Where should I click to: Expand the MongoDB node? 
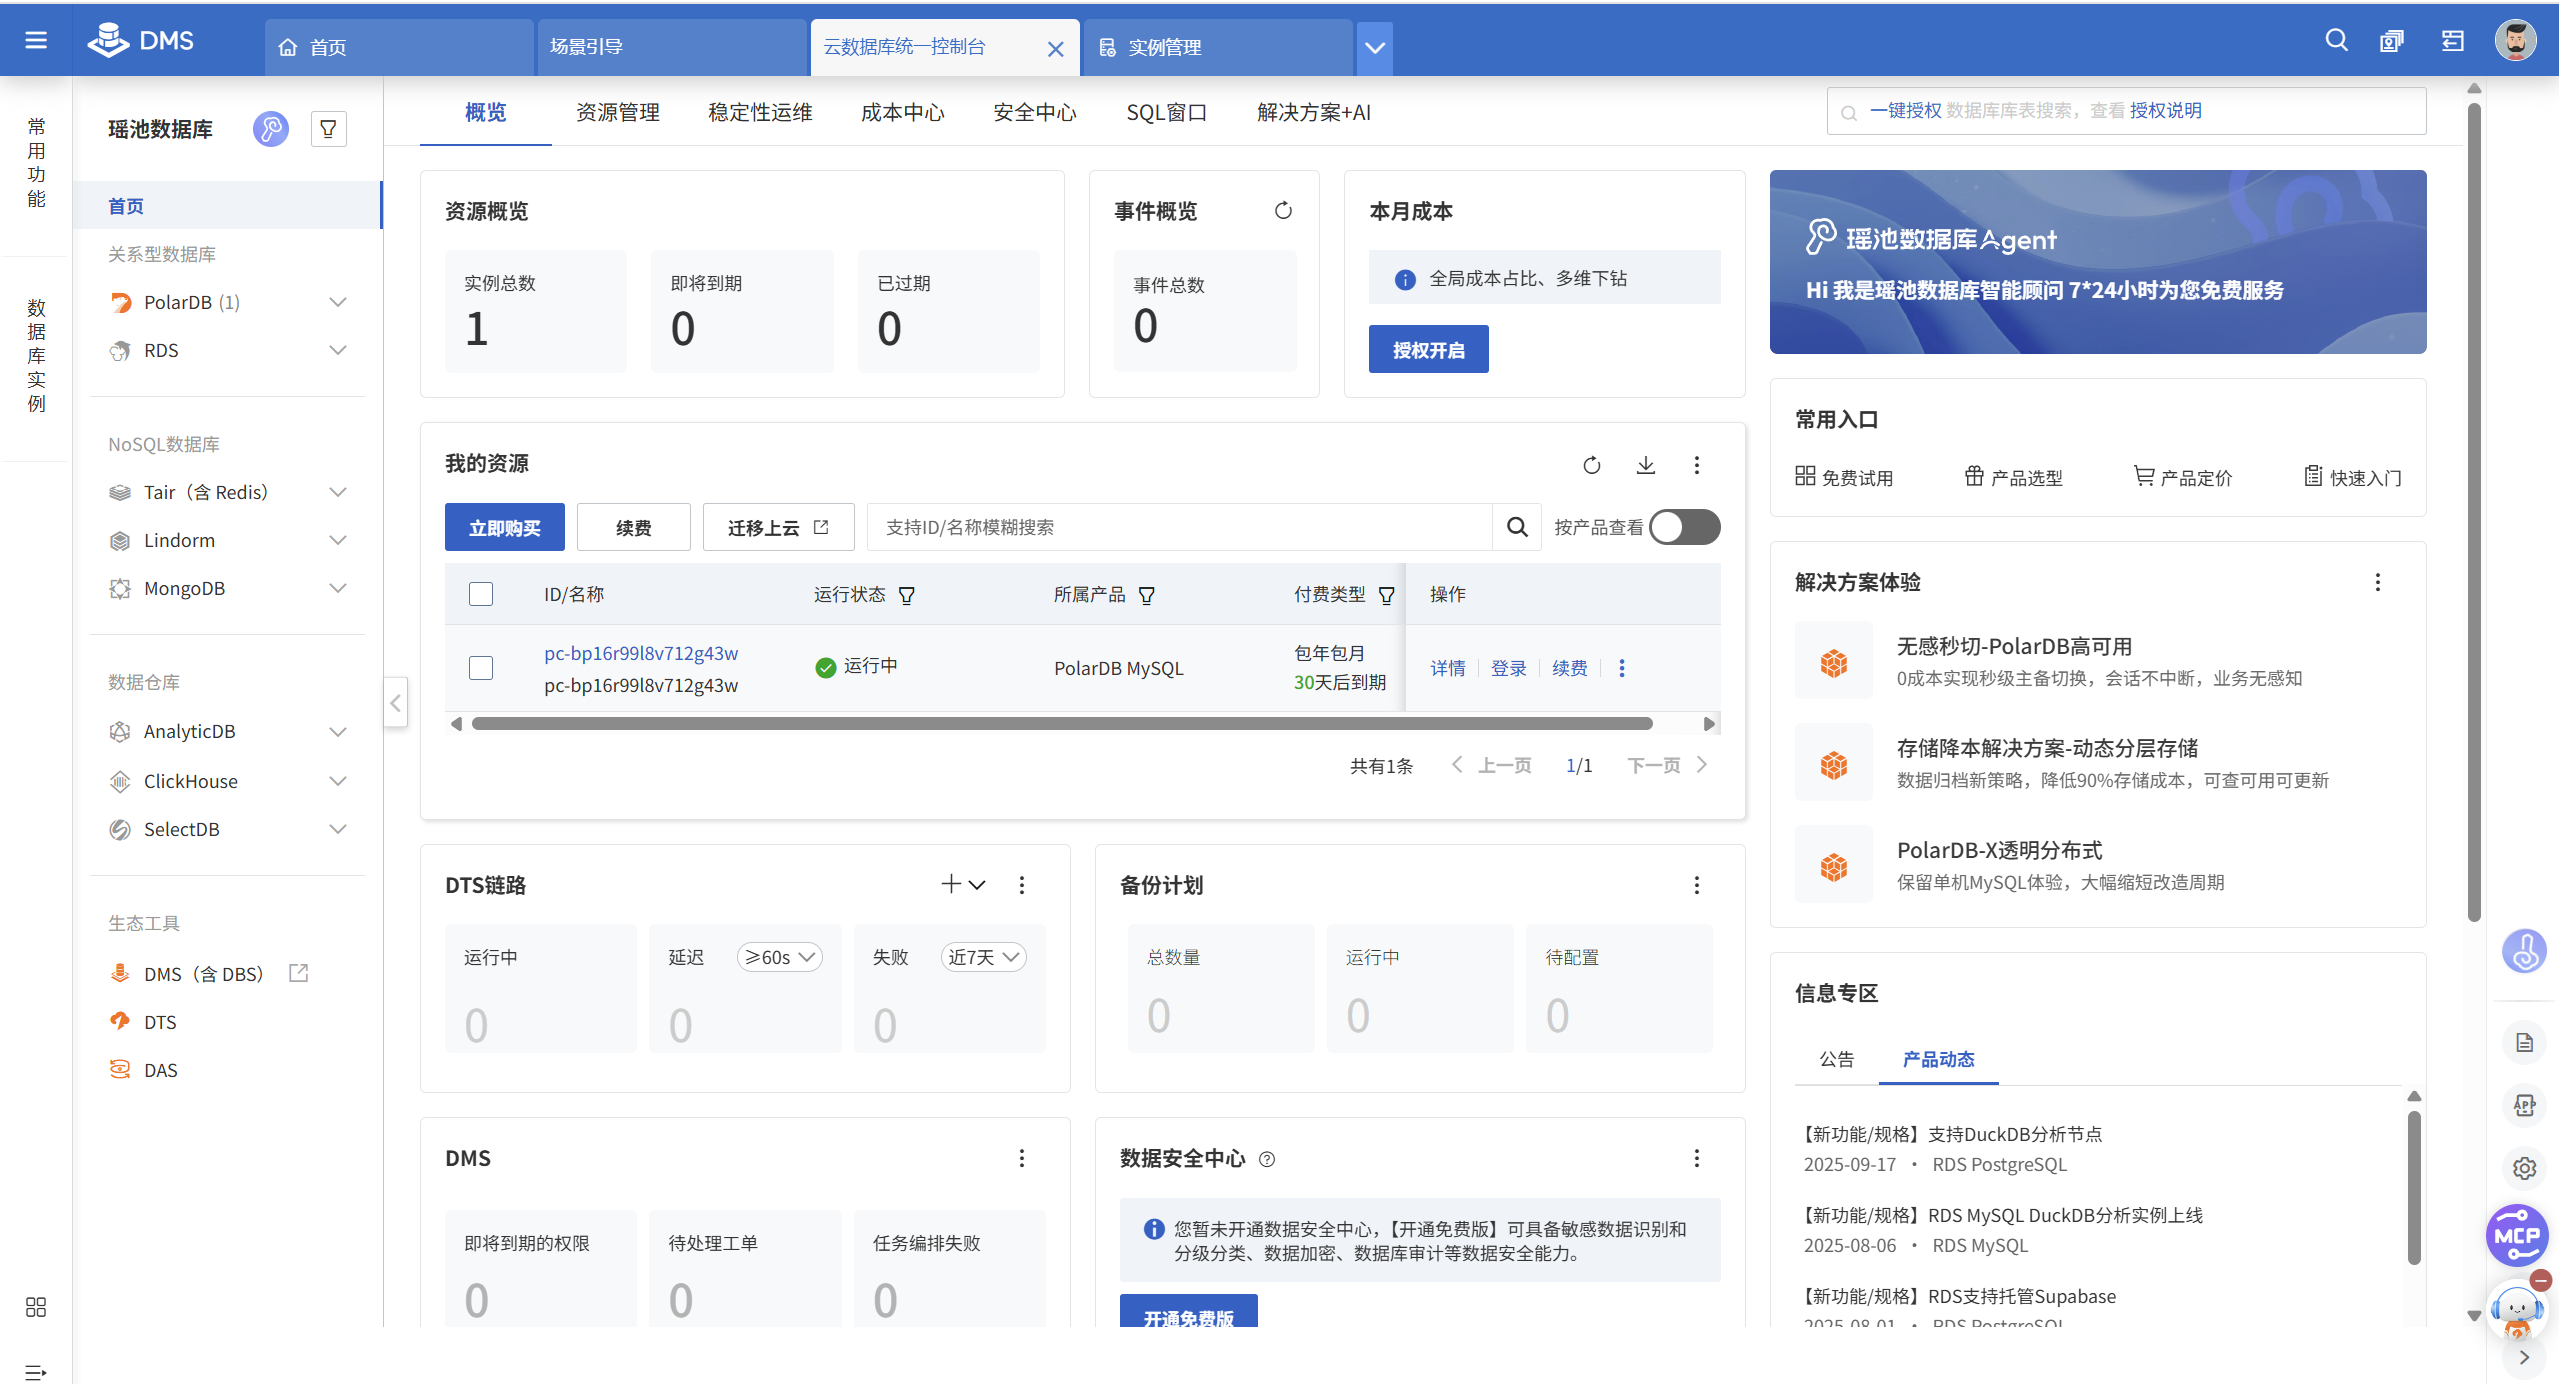(x=338, y=588)
